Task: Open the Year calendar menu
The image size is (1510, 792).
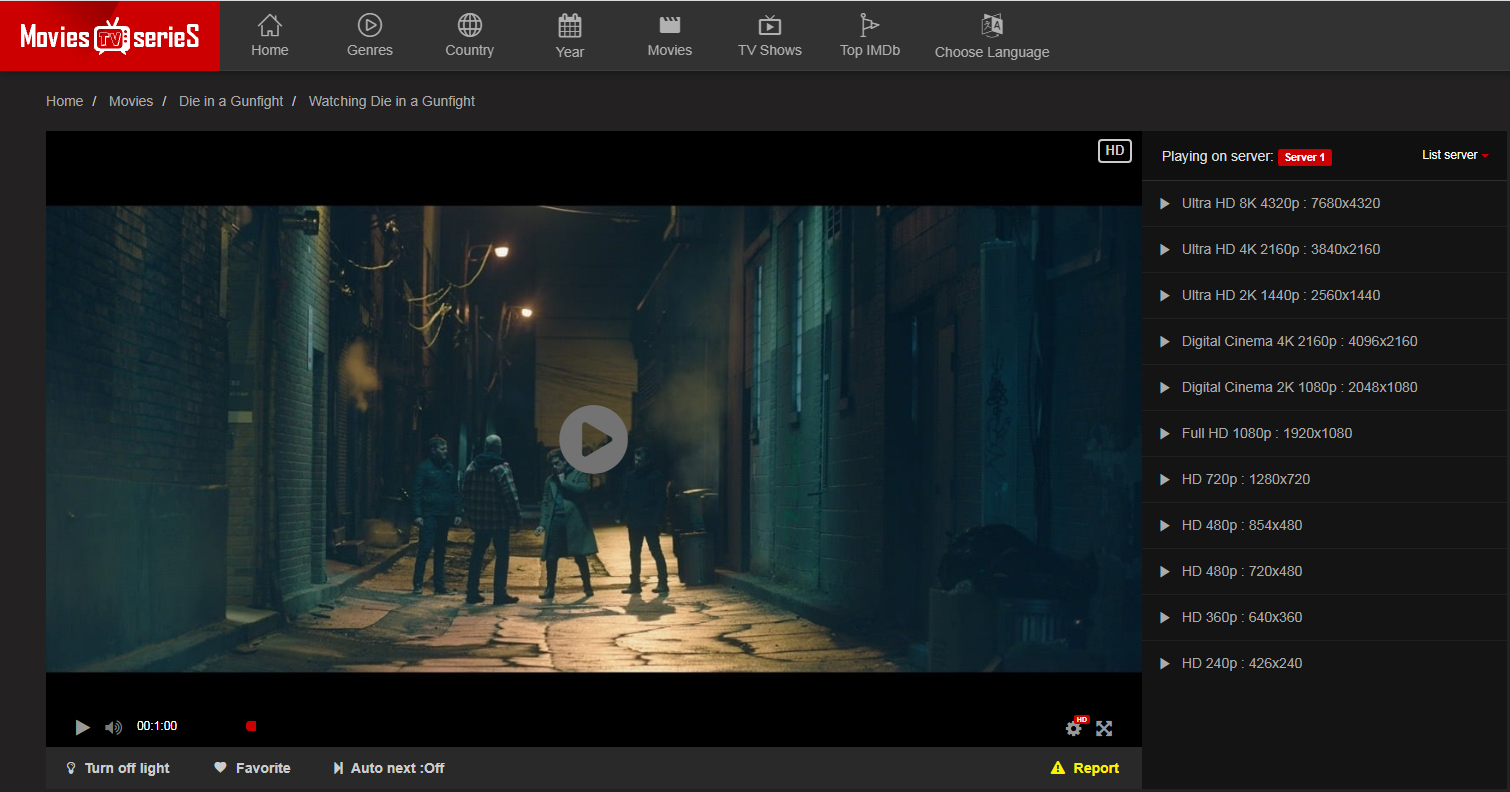Action: 570,36
